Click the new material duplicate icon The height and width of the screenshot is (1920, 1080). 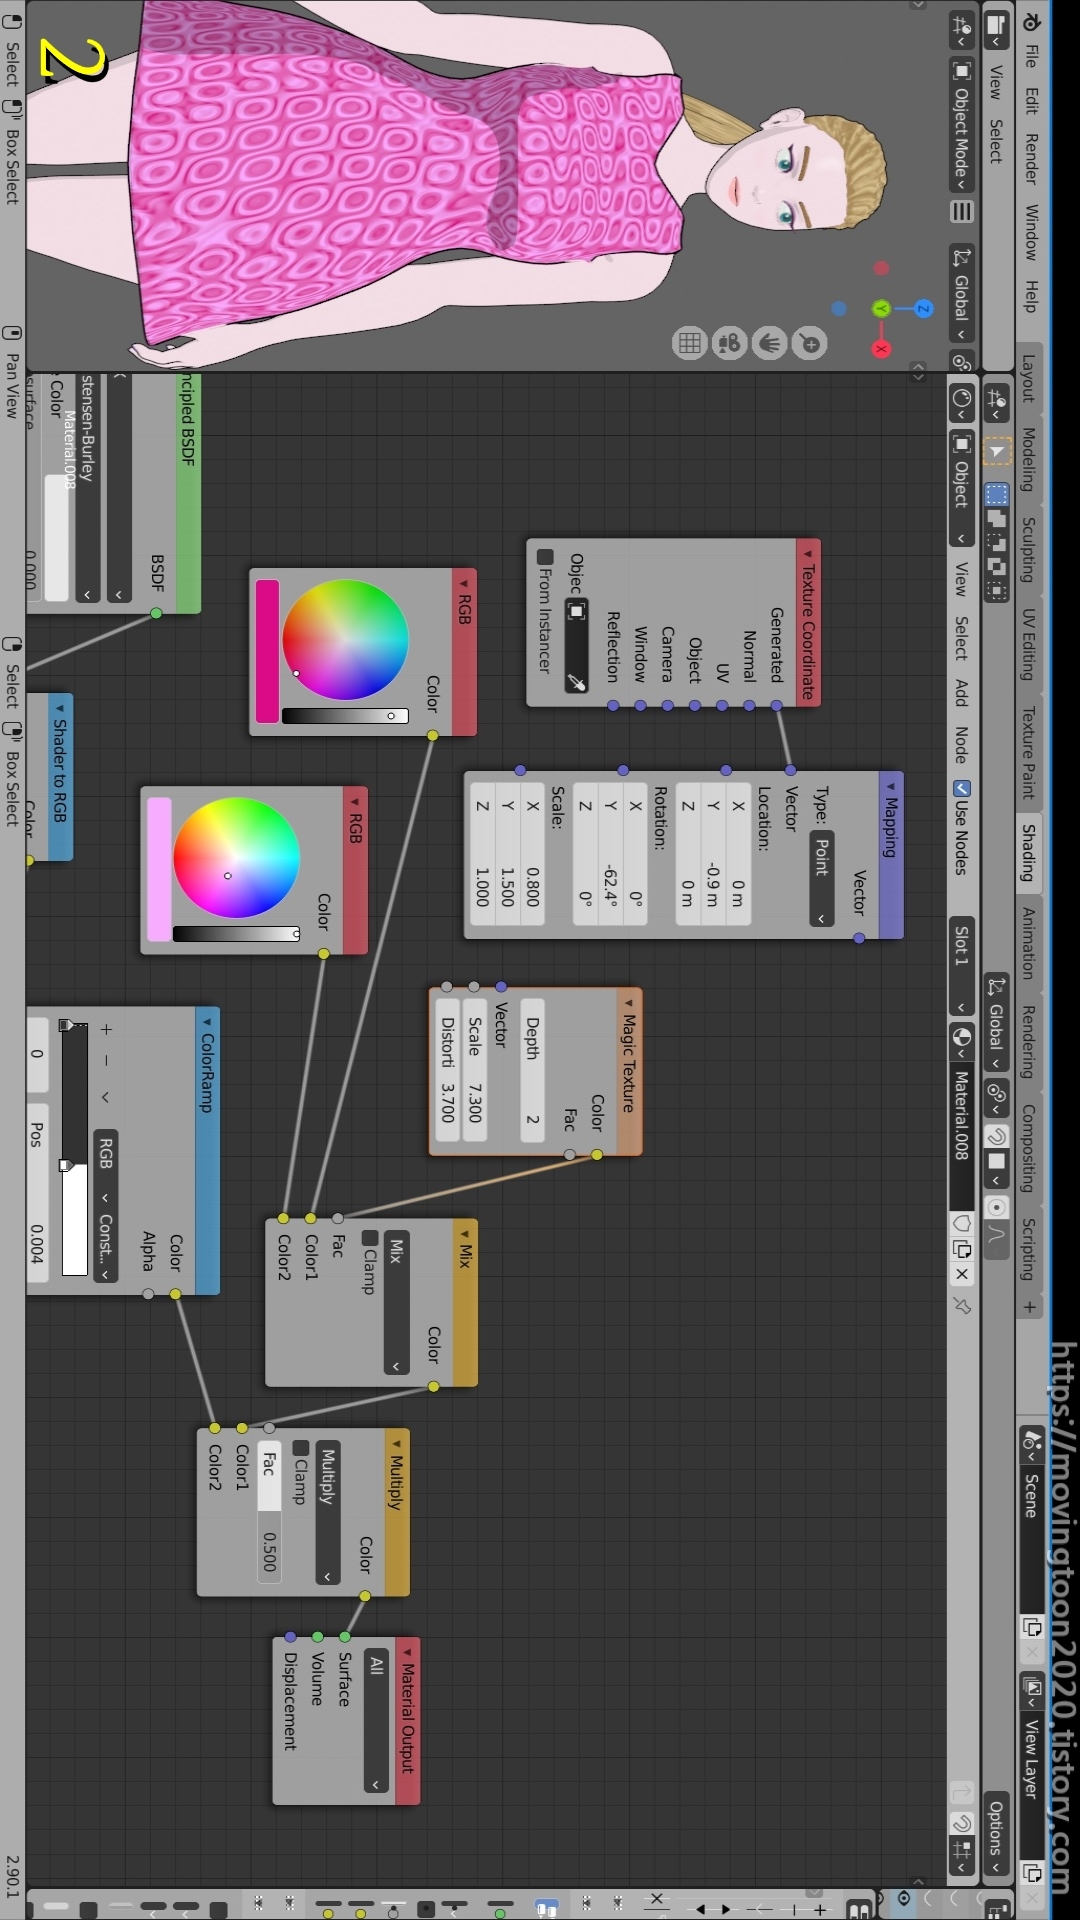961,1249
